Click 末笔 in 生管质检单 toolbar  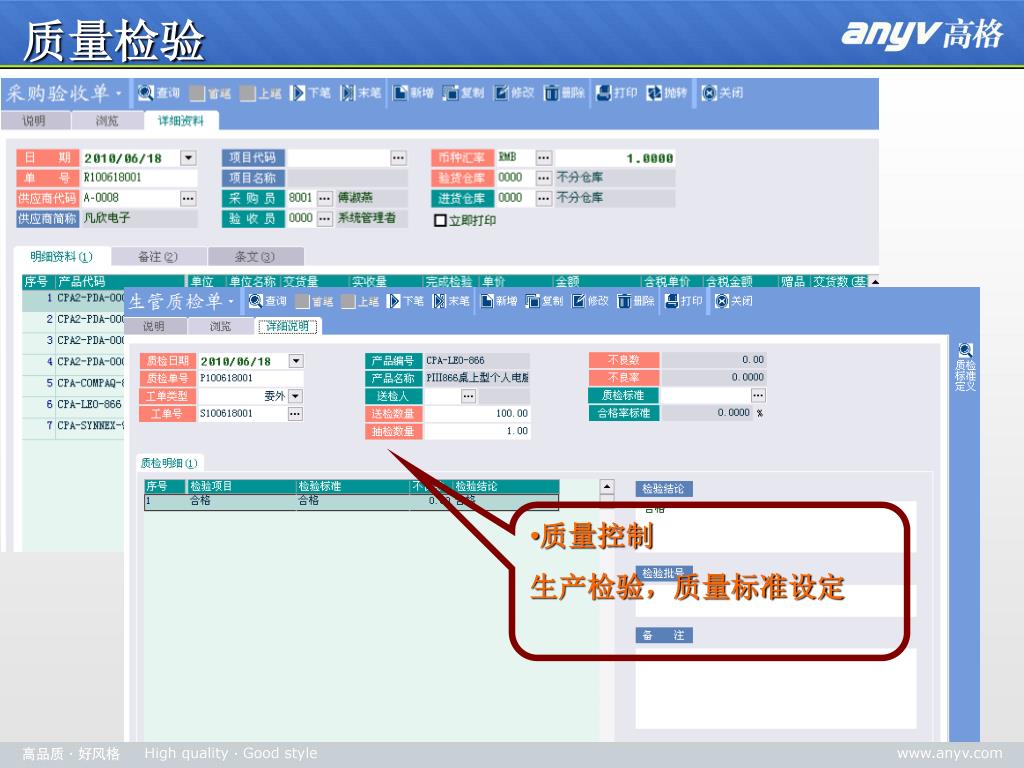coord(451,301)
